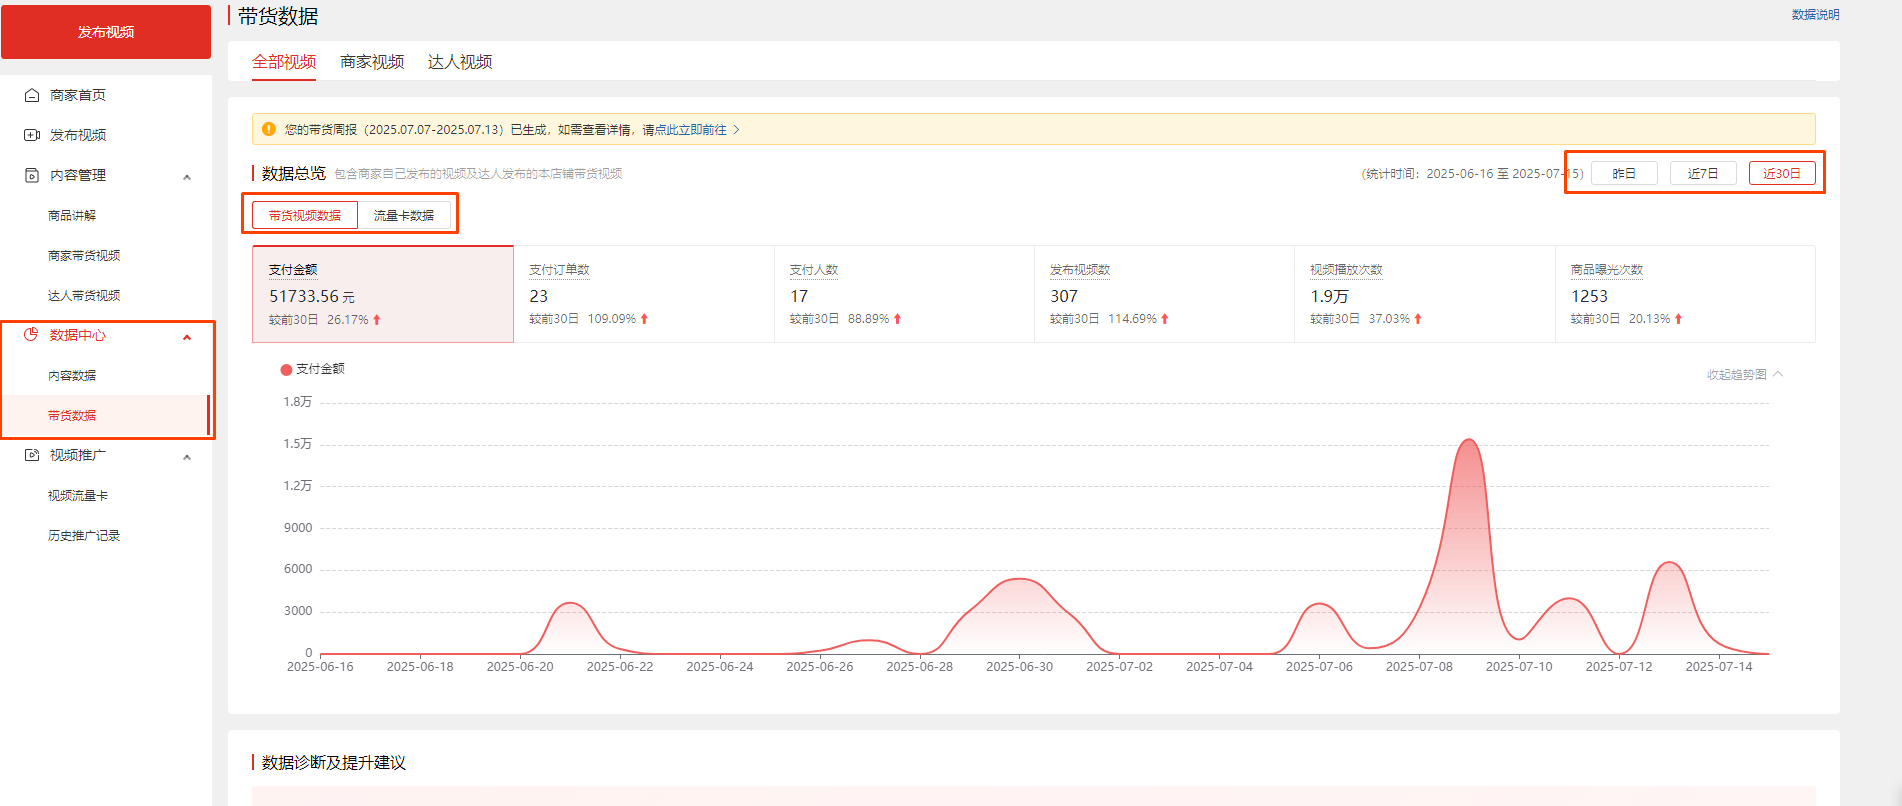Click the 数据中心 pie chart icon
This screenshot has width=1902, height=806.
(x=31, y=335)
